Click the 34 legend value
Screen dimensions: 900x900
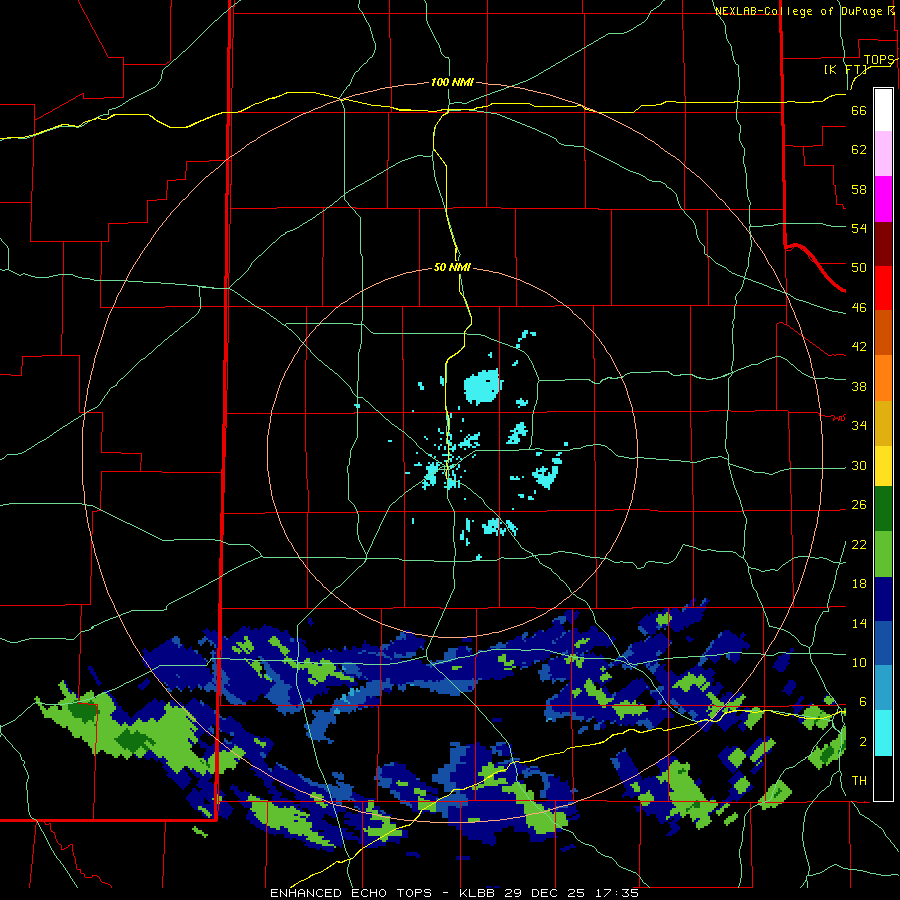click(859, 426)
